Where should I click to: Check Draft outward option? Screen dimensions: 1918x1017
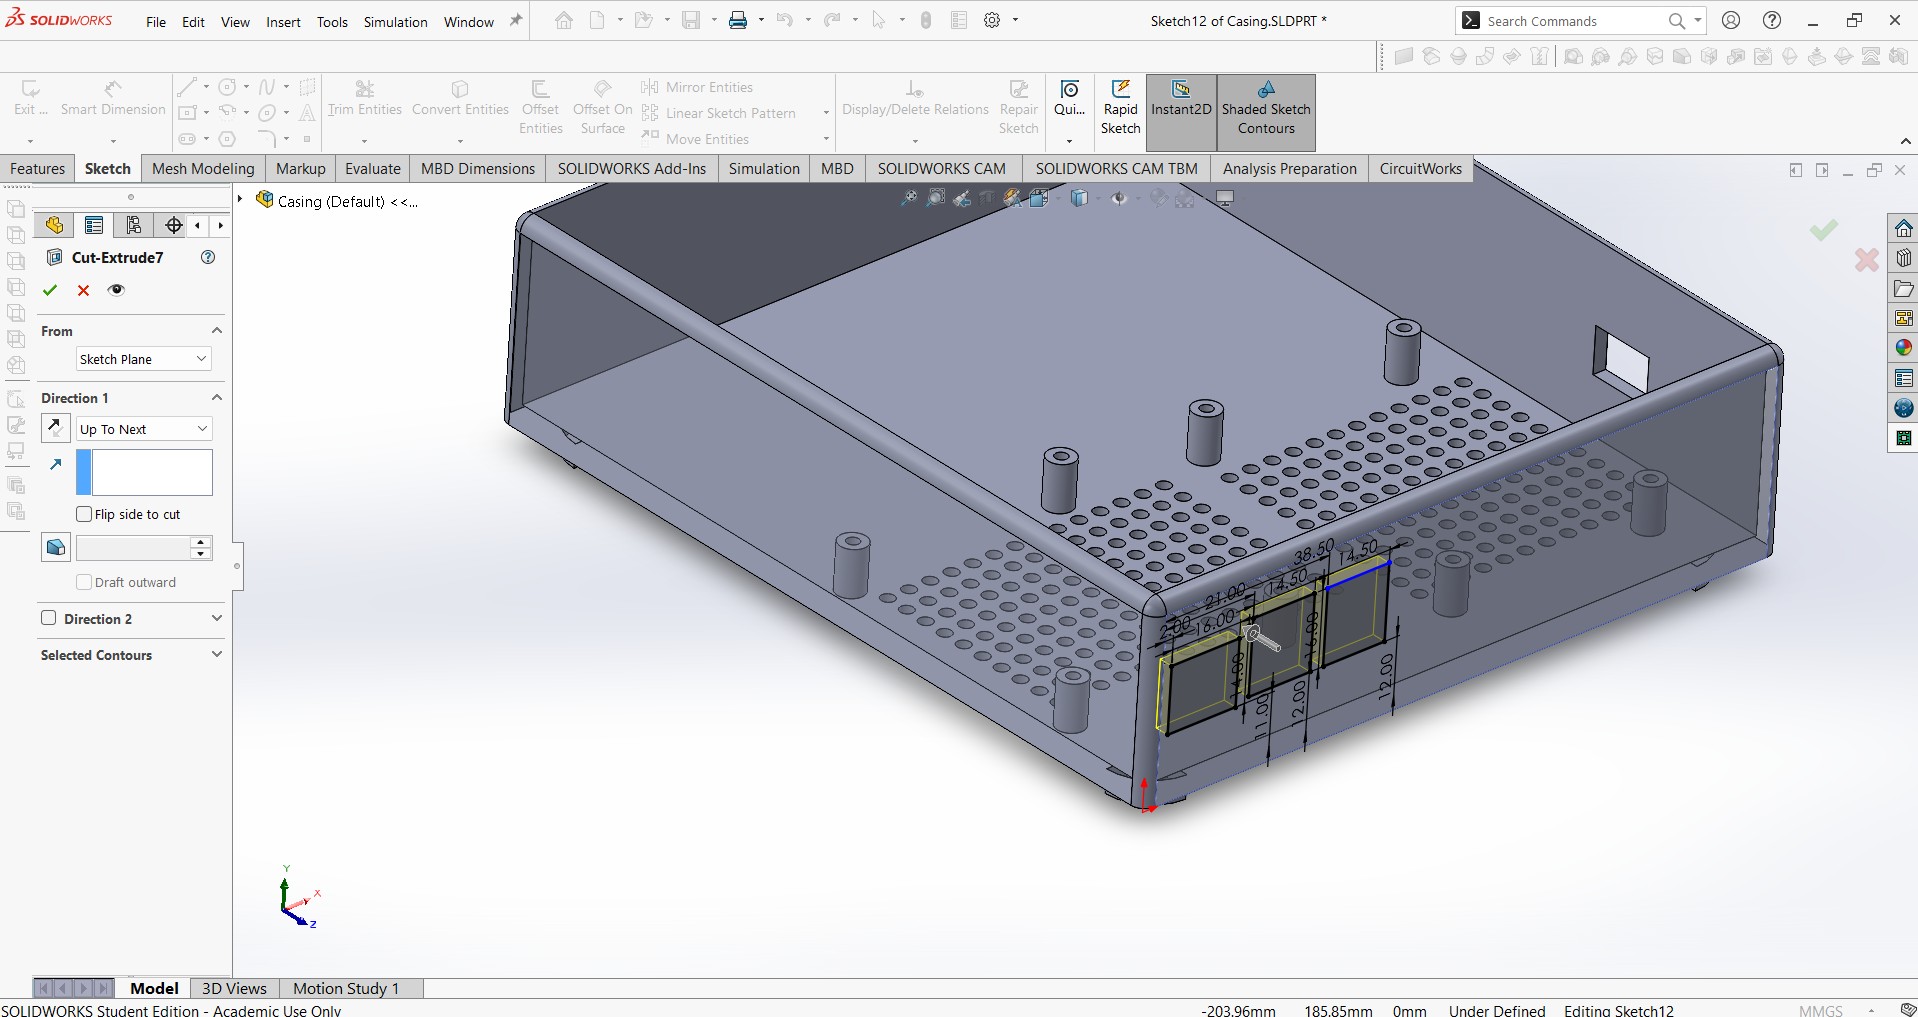pyautogui.click(x=84, y=582)
